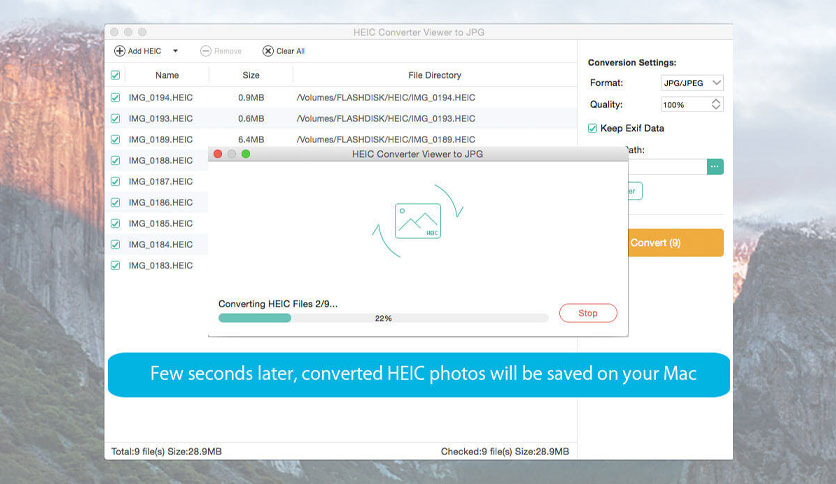
Task: Uncheck IMG_0193.HEIC checkbox
Action: pyautogui.click(x=116, y=118)
